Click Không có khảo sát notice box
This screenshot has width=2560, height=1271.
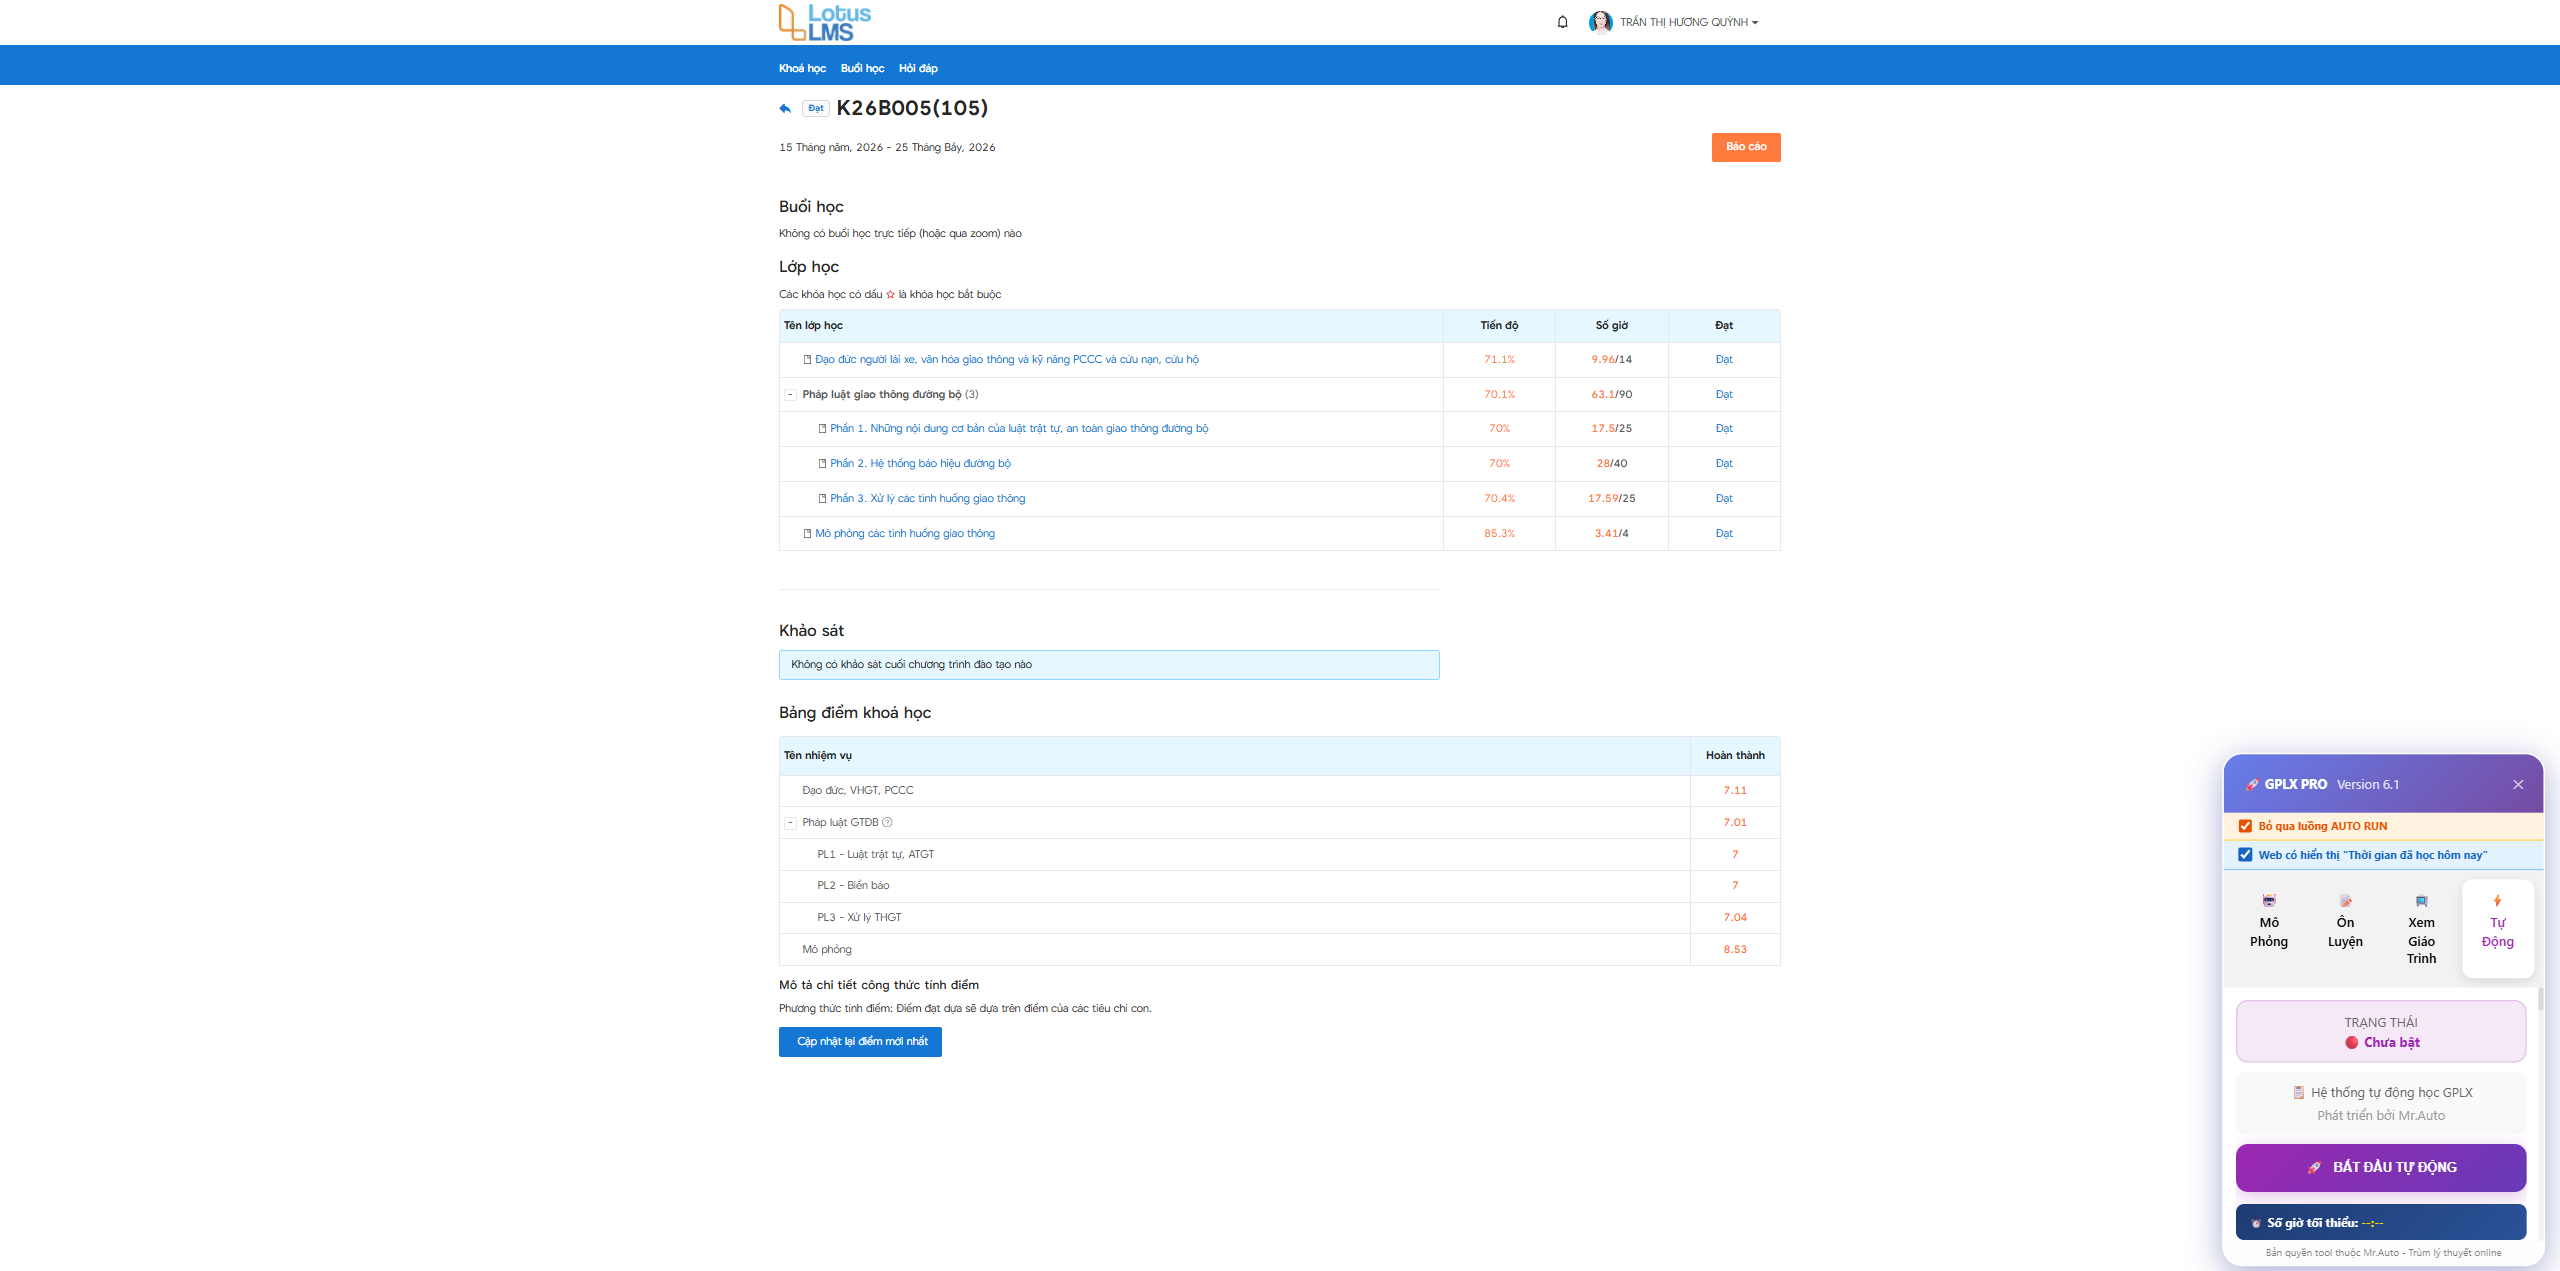pos(1109,665)
